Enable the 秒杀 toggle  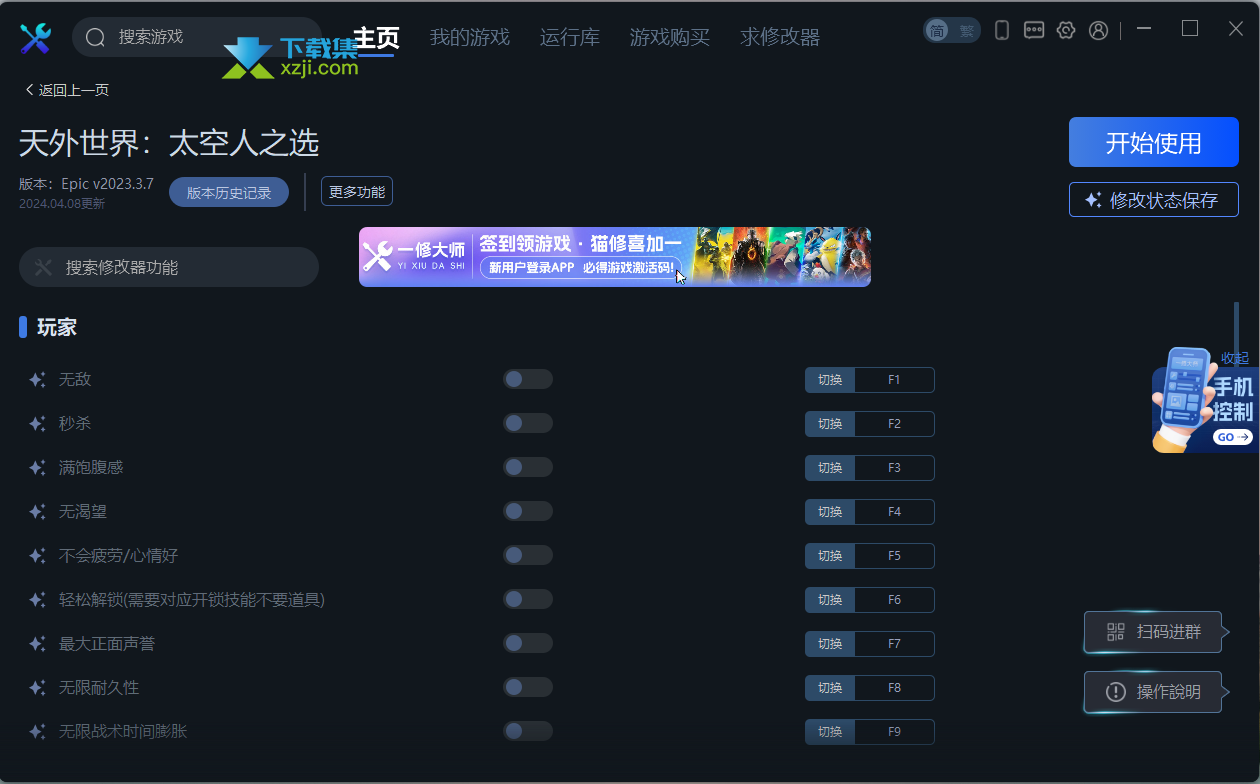(x=528, y=423)
